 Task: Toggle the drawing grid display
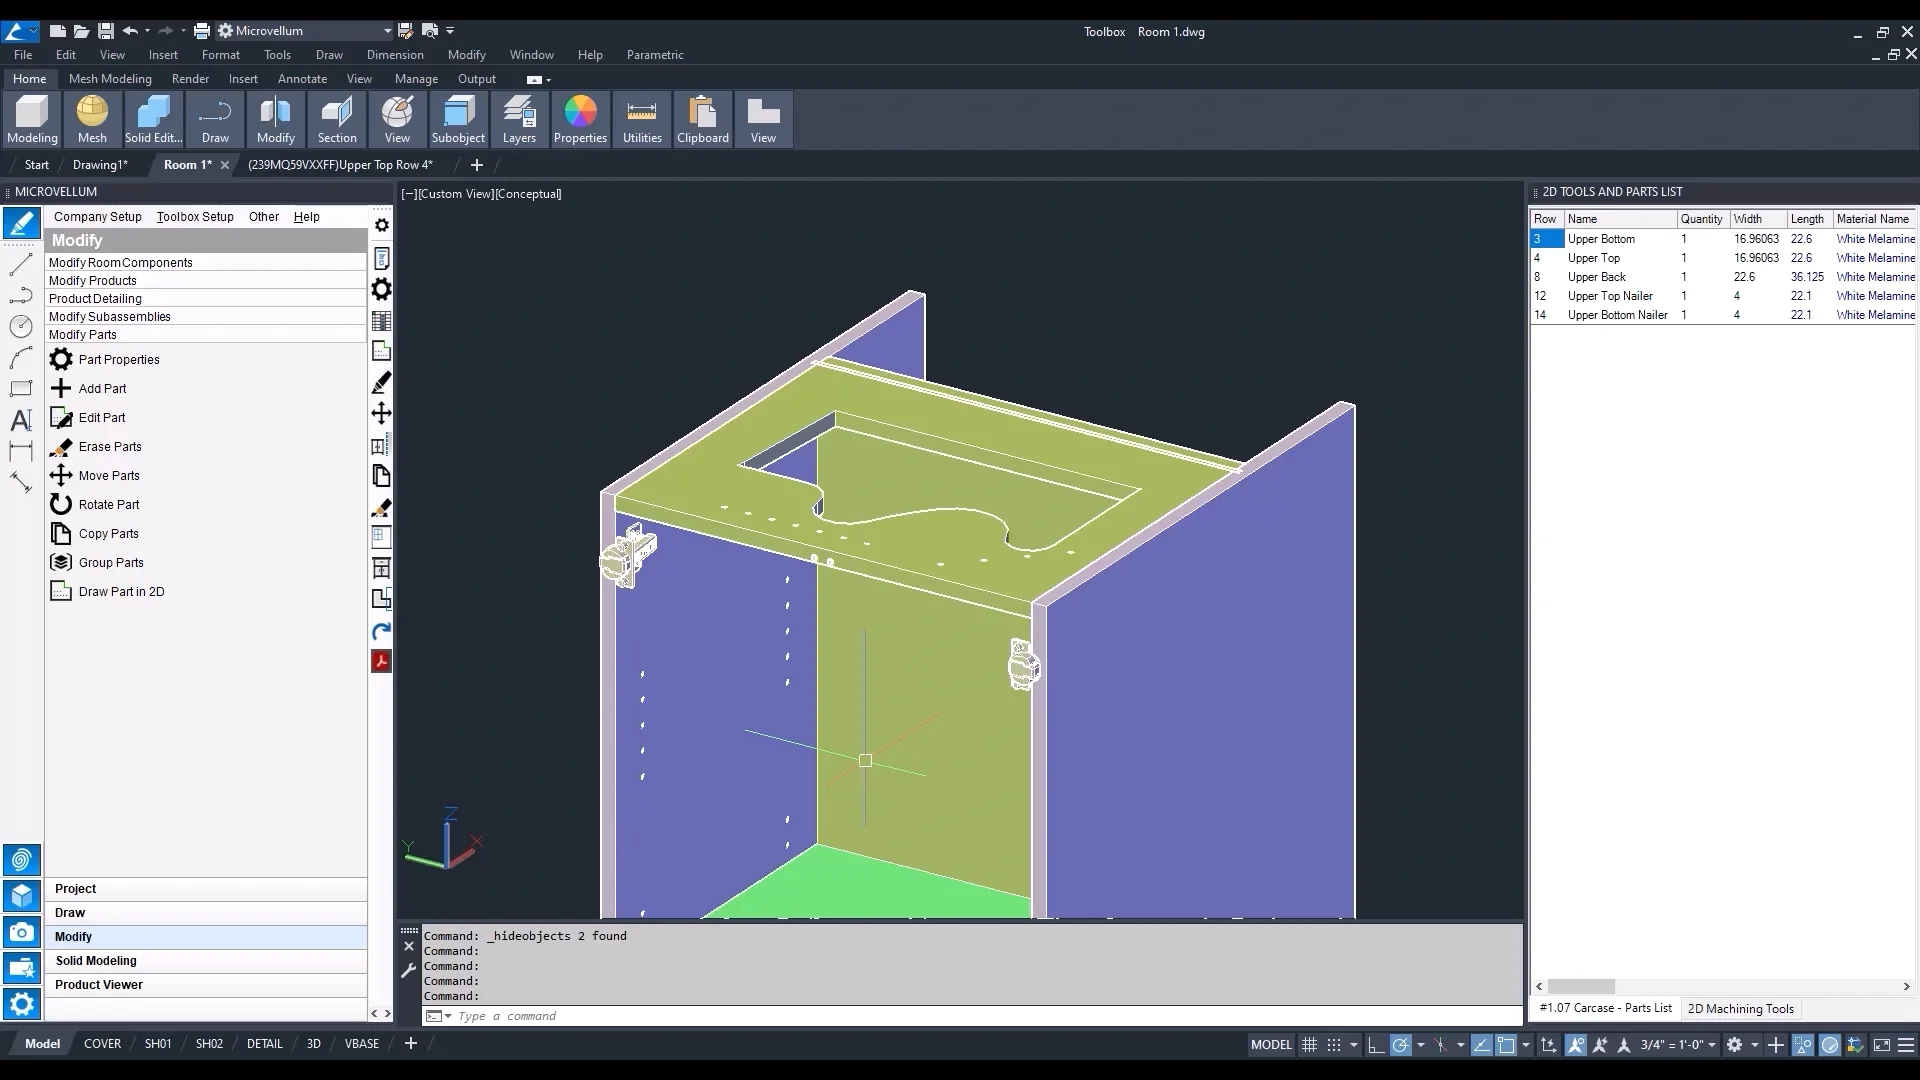pyautogui.click(x=1309, y=1045)
